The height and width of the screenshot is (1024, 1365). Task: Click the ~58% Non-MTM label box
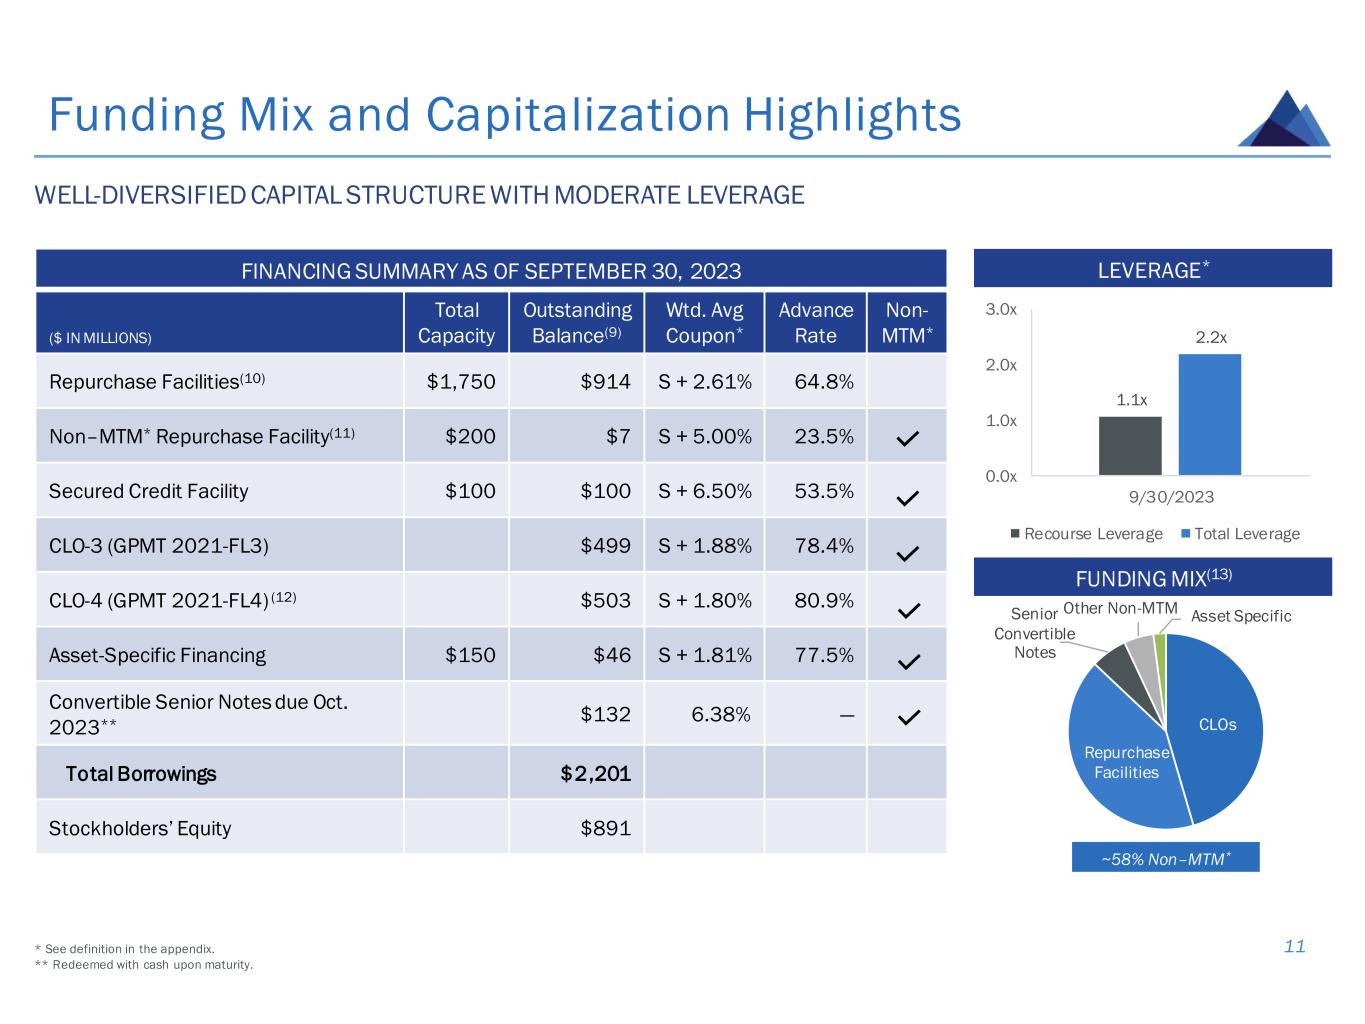point(1165,858)
